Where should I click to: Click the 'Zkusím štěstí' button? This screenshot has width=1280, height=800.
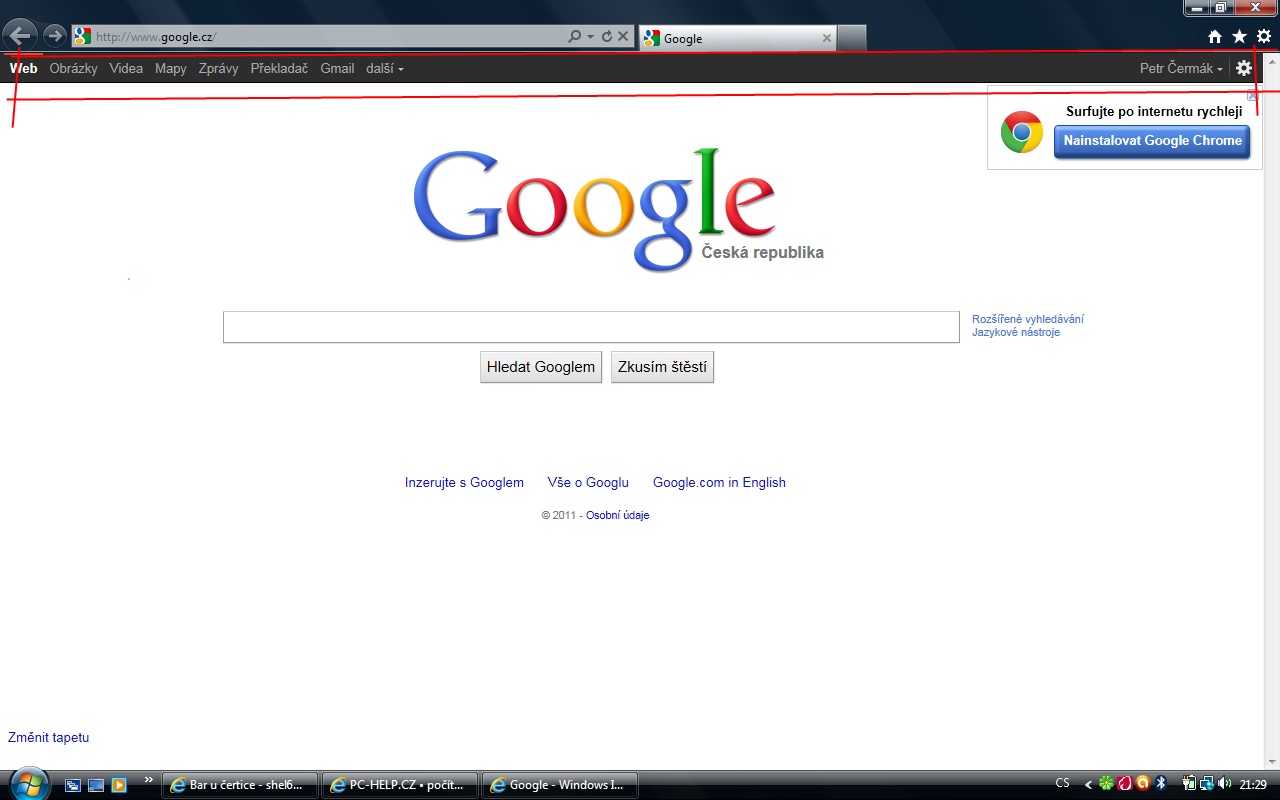click(662, 367)
